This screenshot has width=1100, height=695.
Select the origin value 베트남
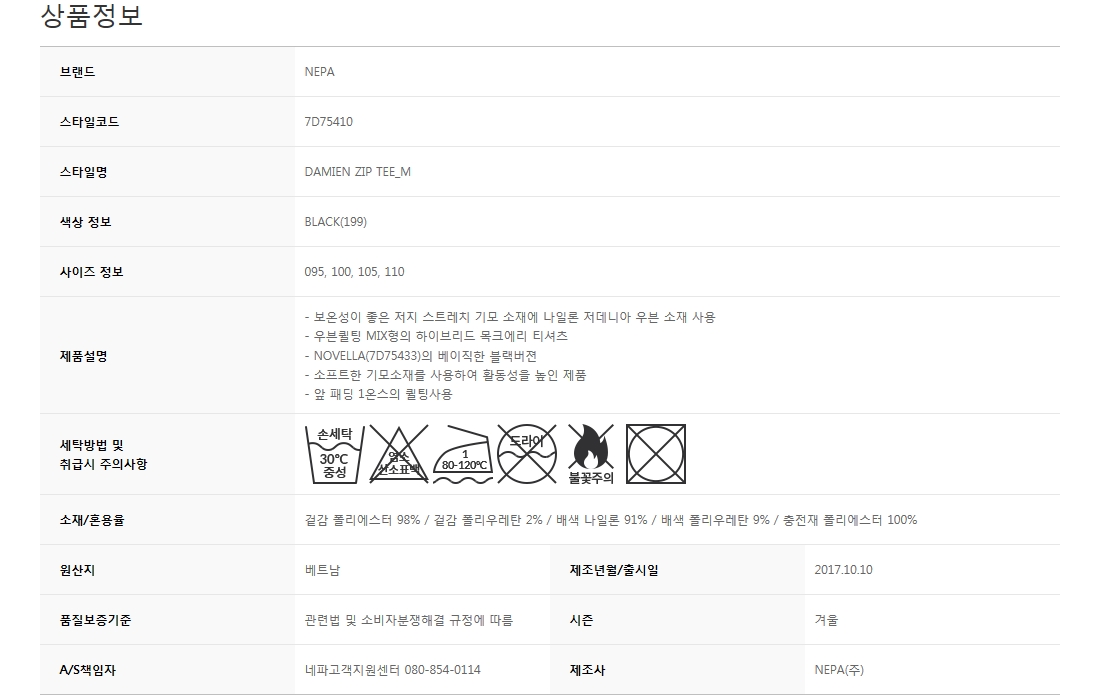click(322, 570)
